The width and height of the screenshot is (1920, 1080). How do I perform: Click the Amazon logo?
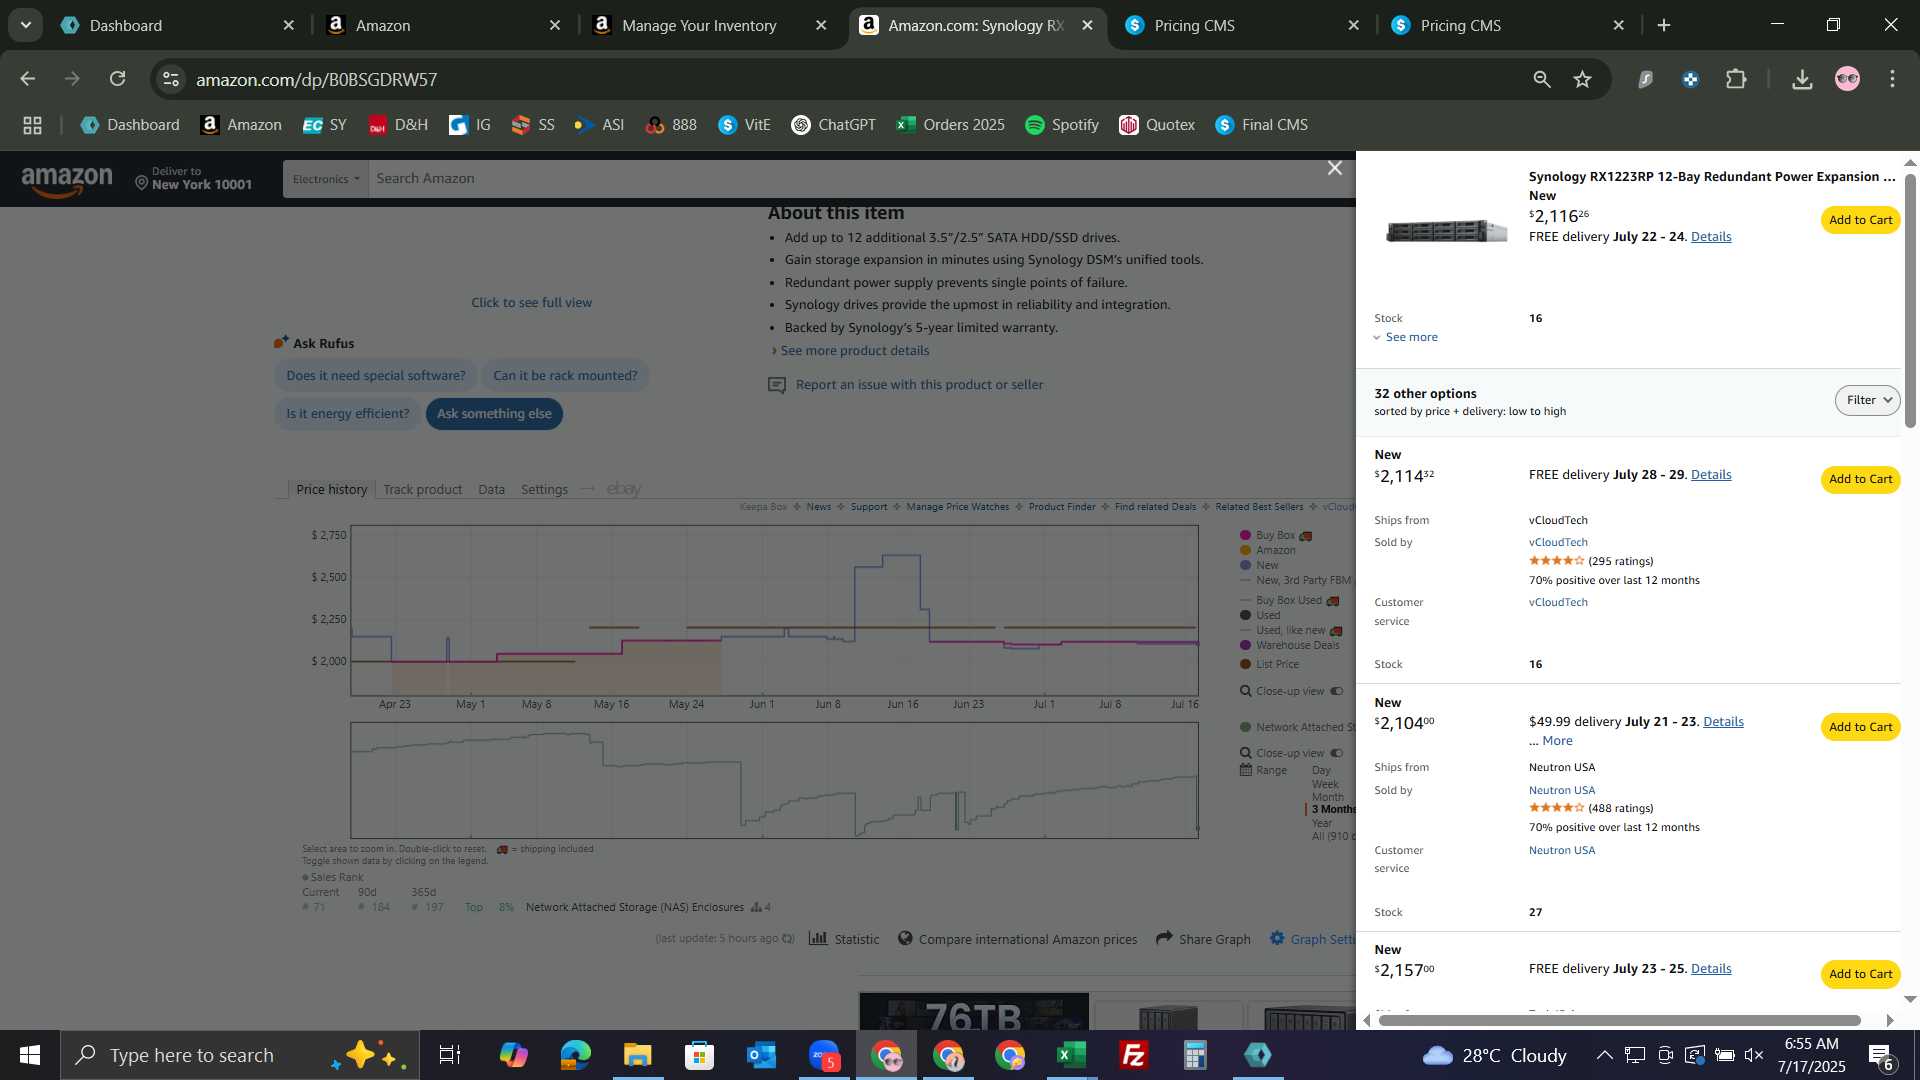[x=67, y=181]
